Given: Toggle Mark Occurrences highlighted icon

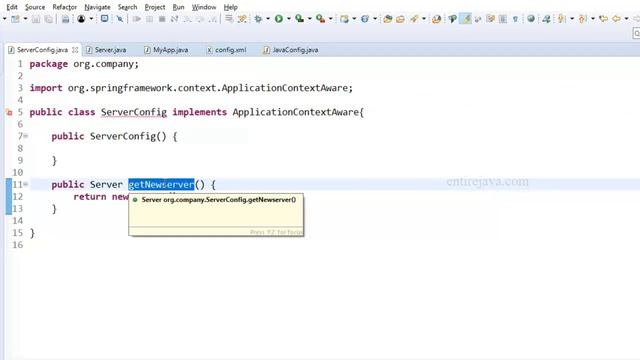Looking at the screenshot, I should click(x=465, y=19).
